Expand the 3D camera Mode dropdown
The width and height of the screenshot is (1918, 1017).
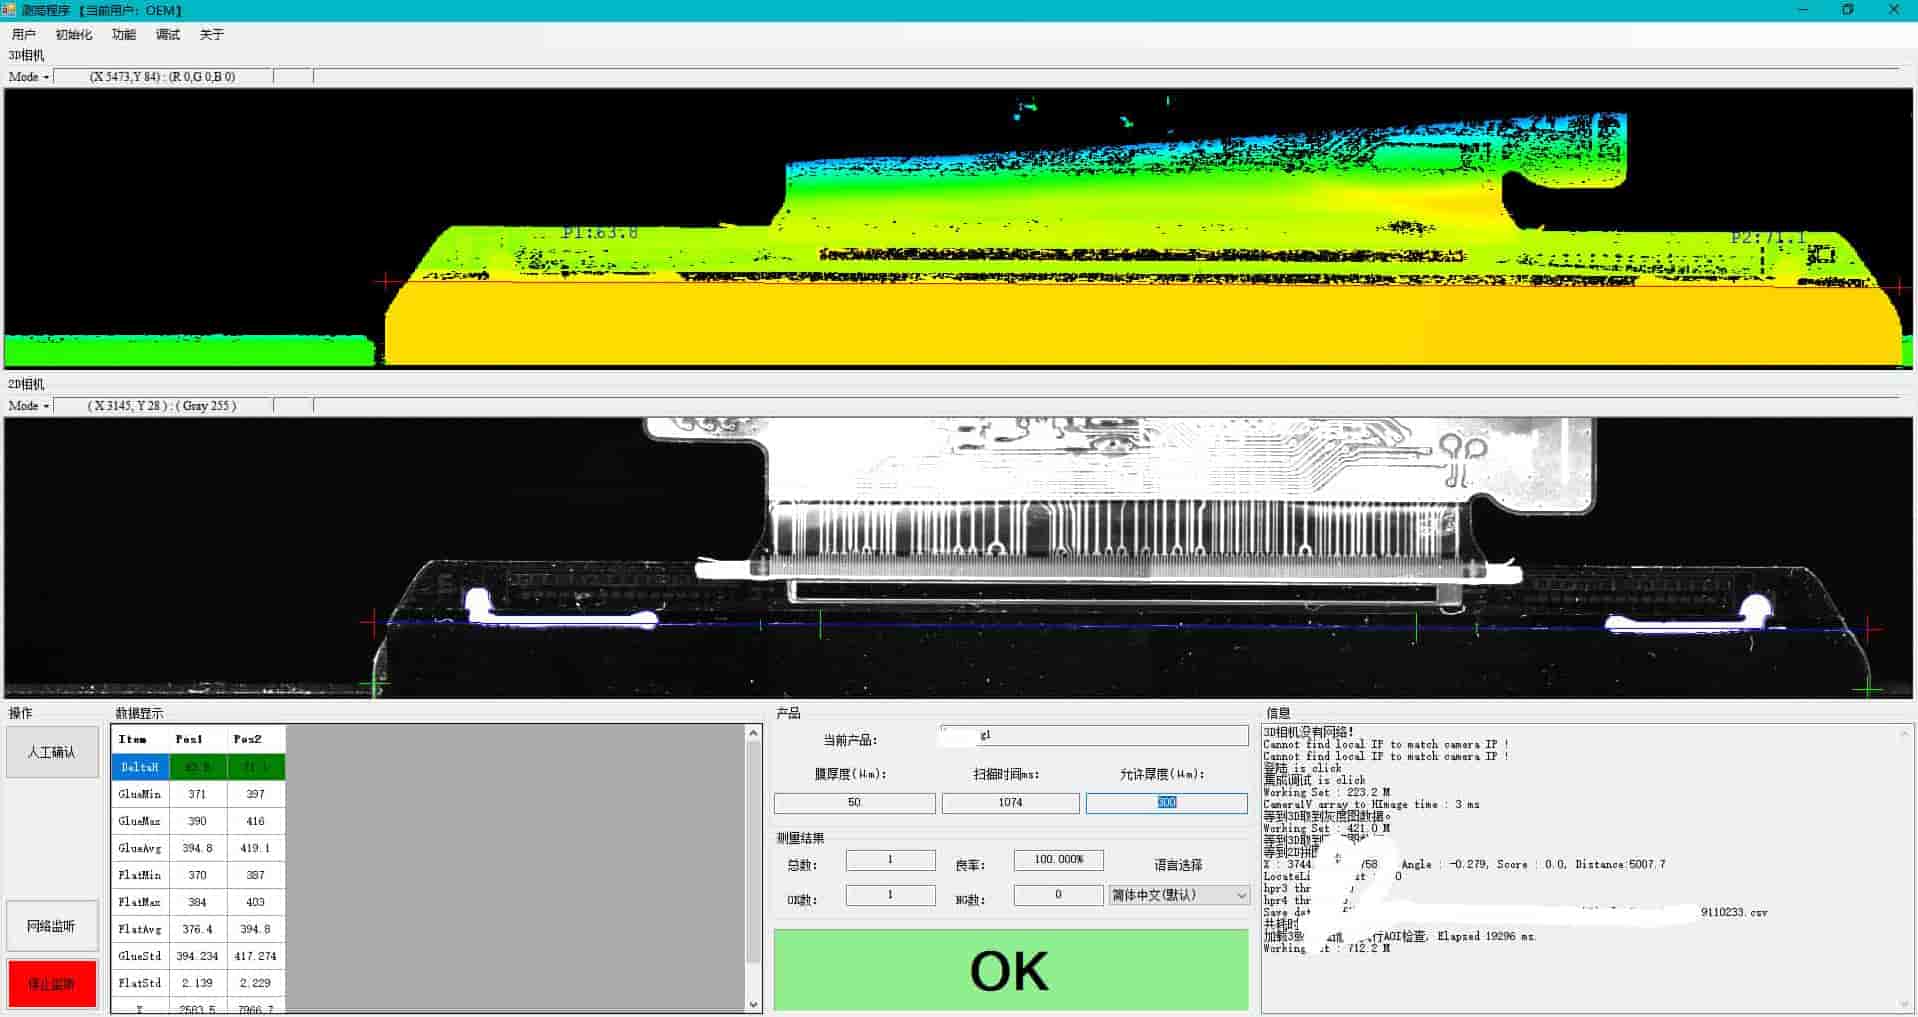(x=28, y=77)
